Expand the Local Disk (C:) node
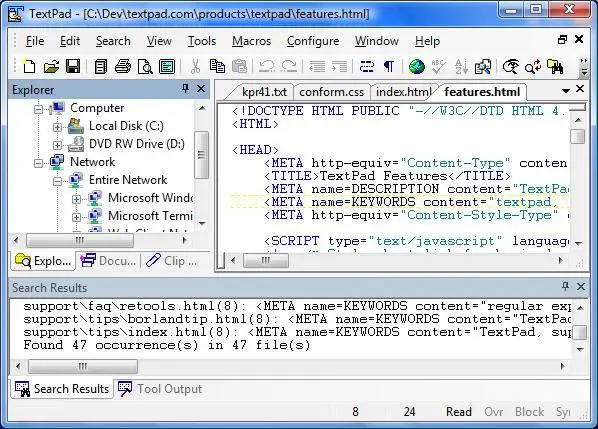The image size is (598, 429). coord(57,127)
